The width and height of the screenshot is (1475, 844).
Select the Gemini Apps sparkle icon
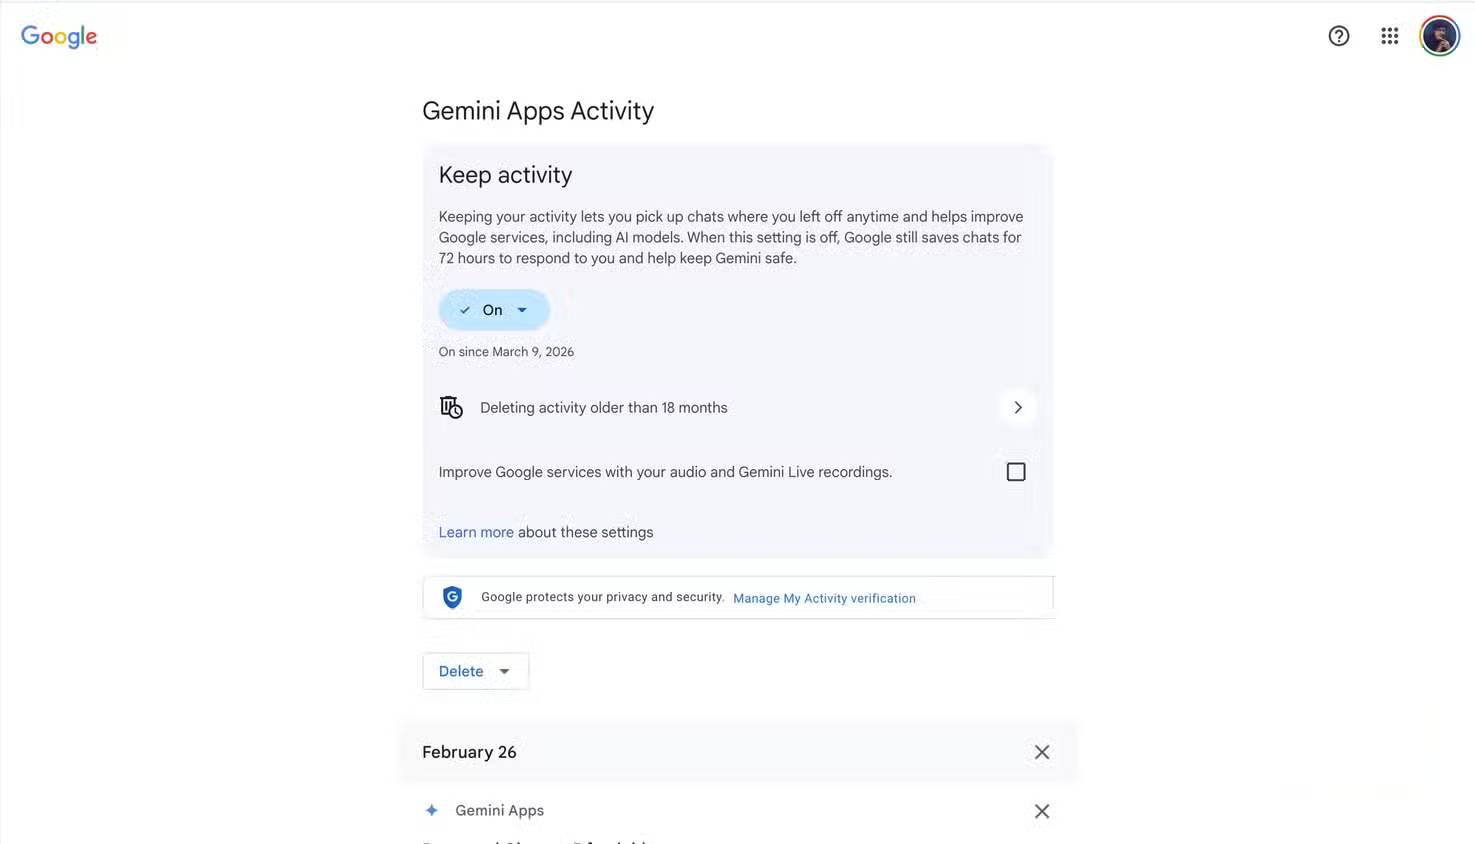tap(431, 810)
